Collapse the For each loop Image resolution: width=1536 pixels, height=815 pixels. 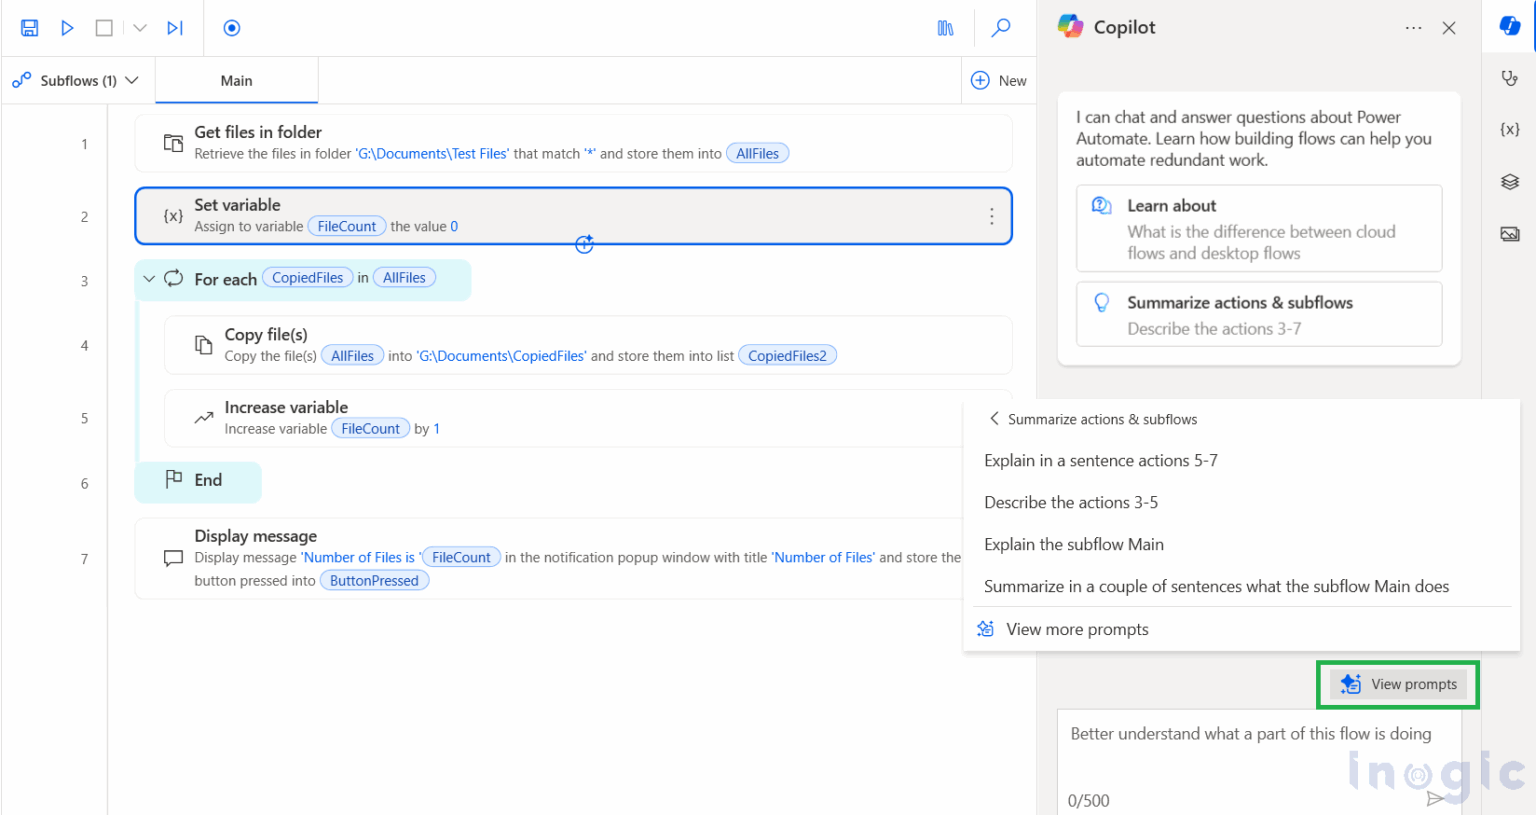pos(148,277)
